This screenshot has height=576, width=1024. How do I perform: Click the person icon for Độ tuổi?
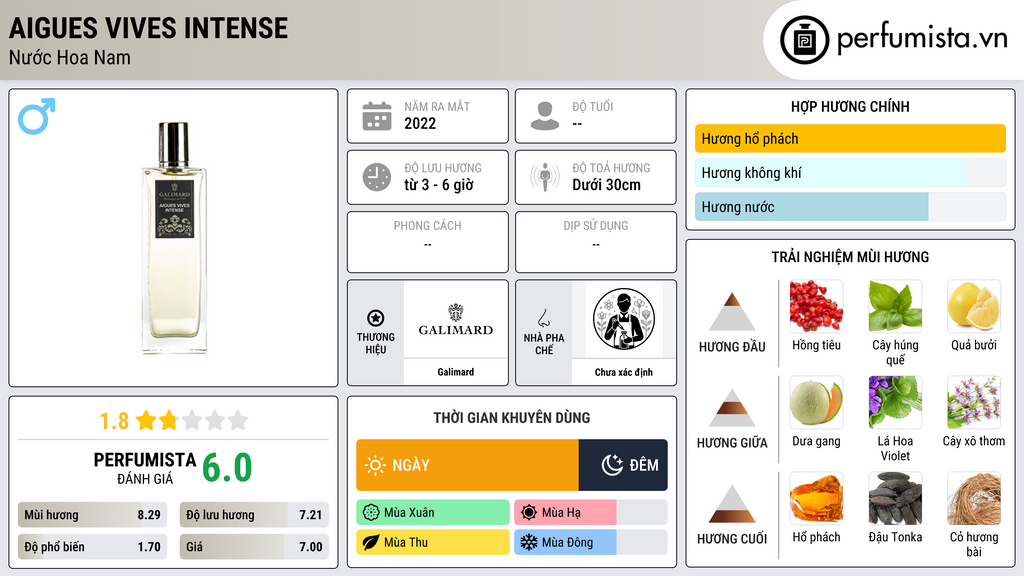545,116
